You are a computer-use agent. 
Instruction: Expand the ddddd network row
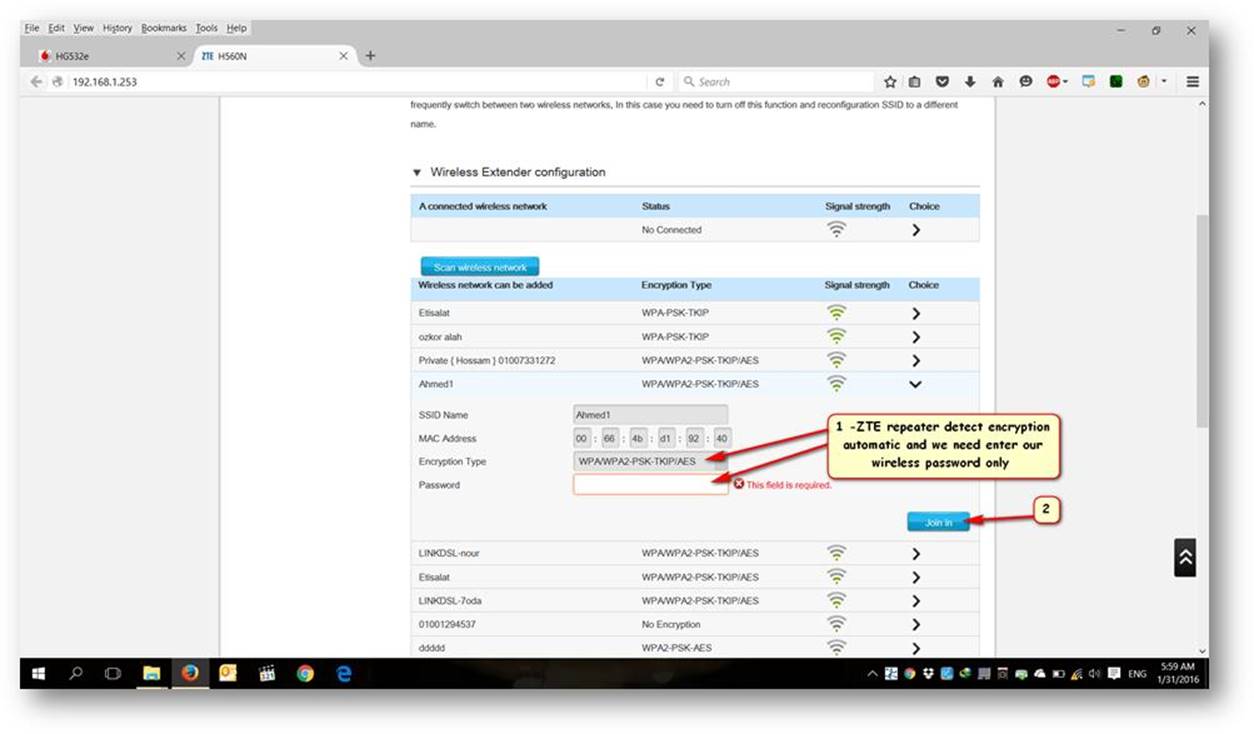915,648
